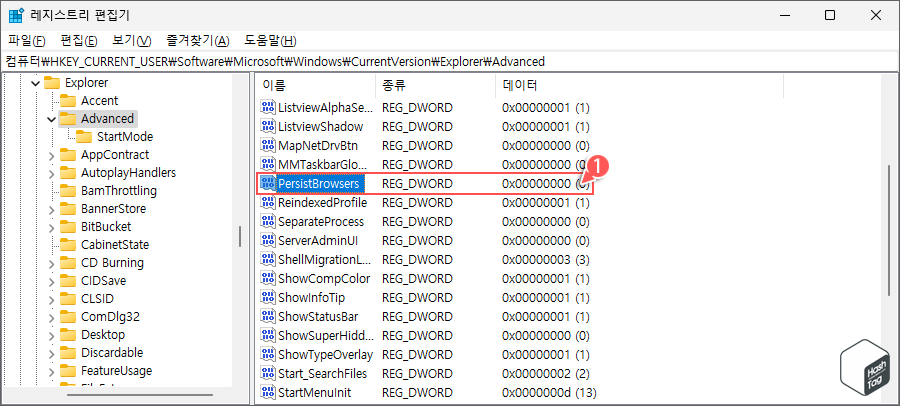Click the ListviewAlphaSe... DWORD value icon
This screenshot has width=900, height=406.
click(x=268, y=107)
